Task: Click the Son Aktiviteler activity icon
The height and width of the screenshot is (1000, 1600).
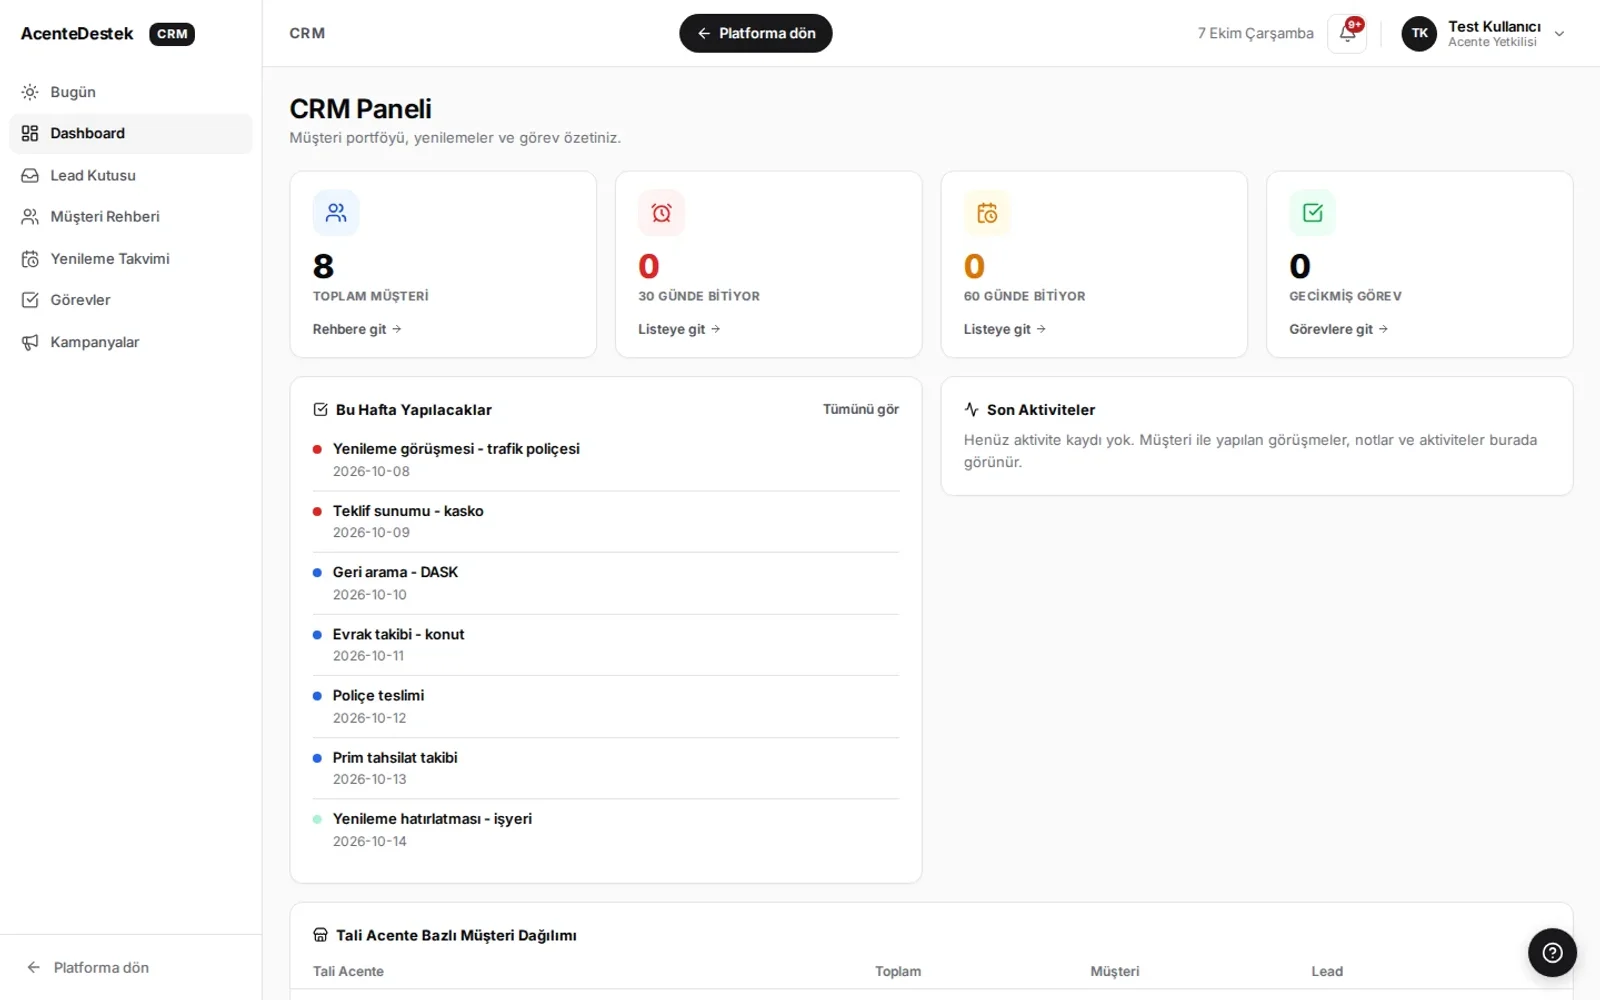Action: (971, 409)
